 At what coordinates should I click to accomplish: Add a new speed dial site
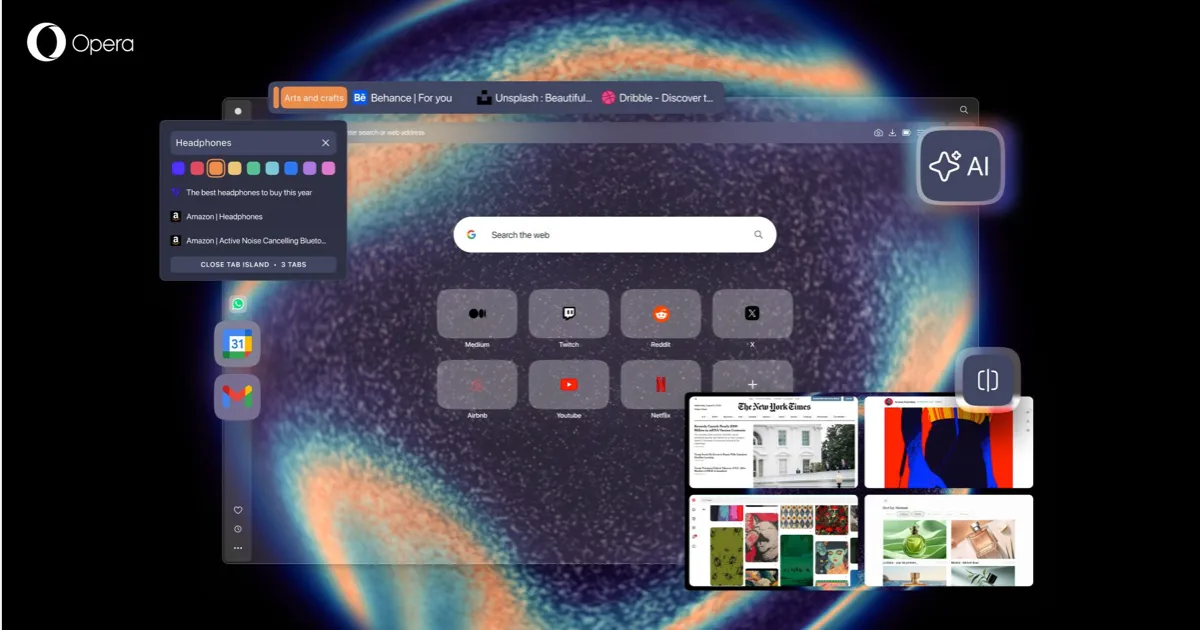[752, 384]
